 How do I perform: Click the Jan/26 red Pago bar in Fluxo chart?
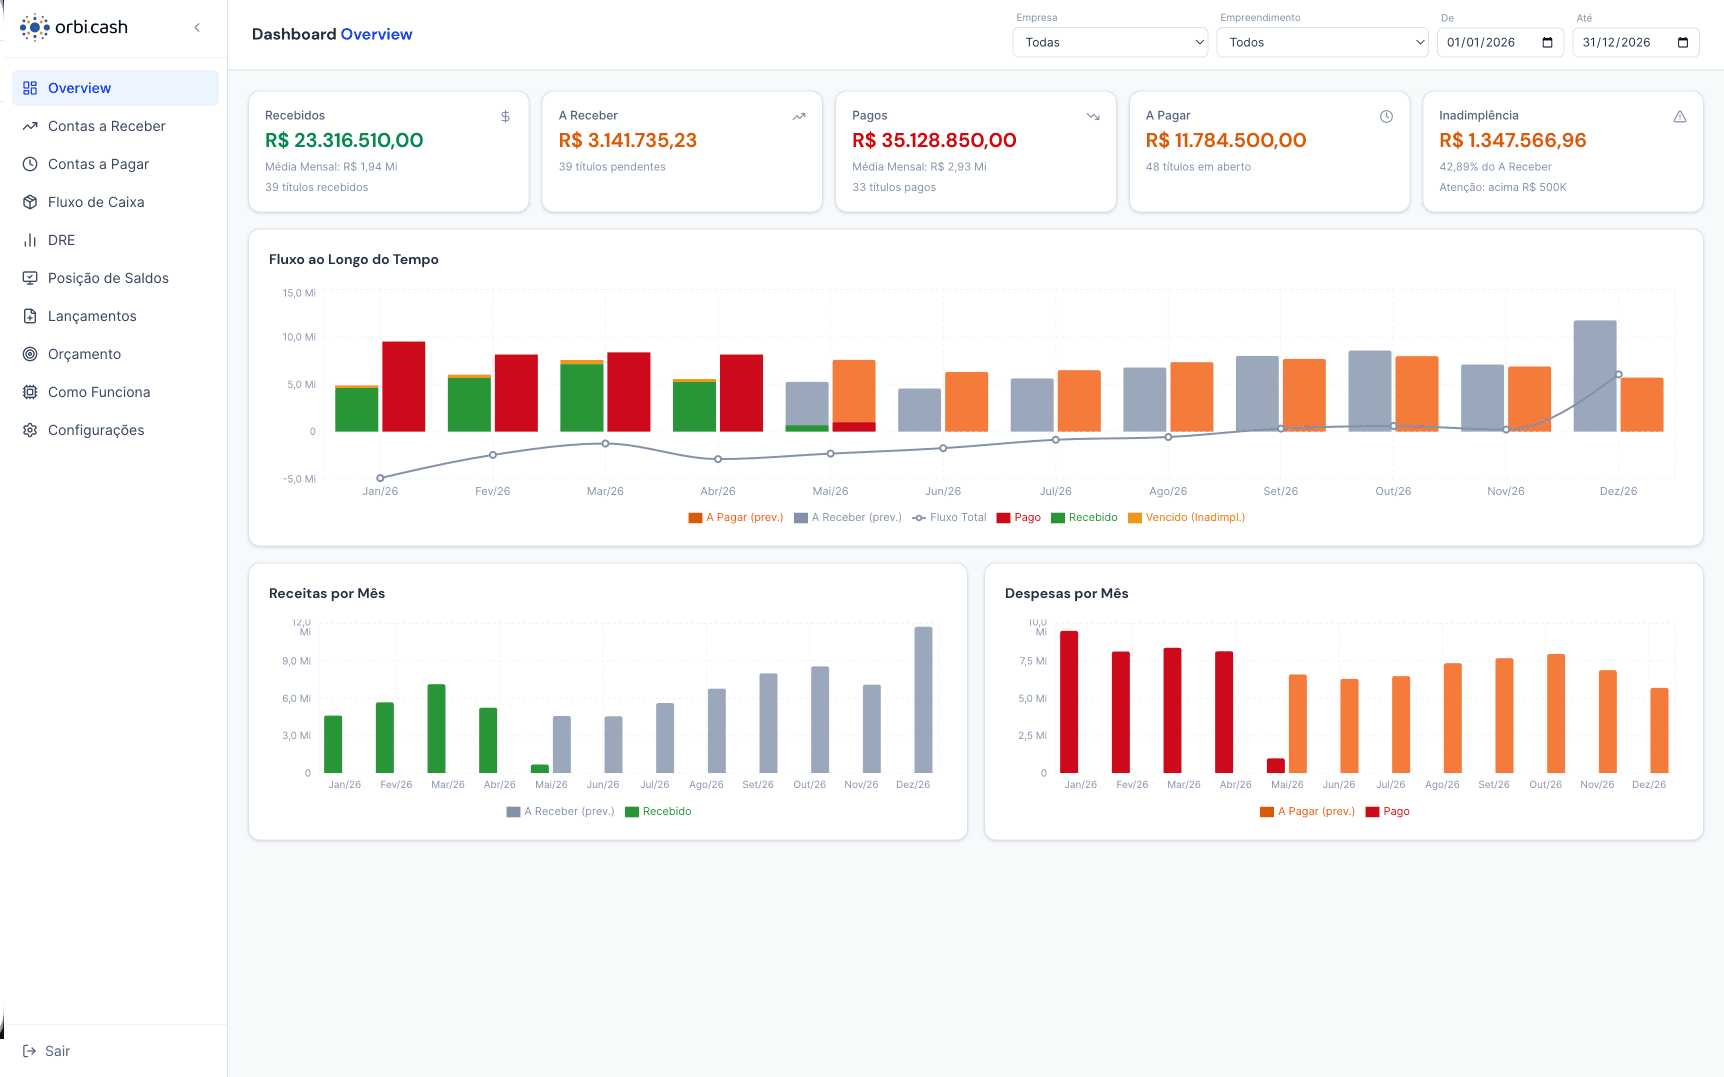(x=404, y=387)
